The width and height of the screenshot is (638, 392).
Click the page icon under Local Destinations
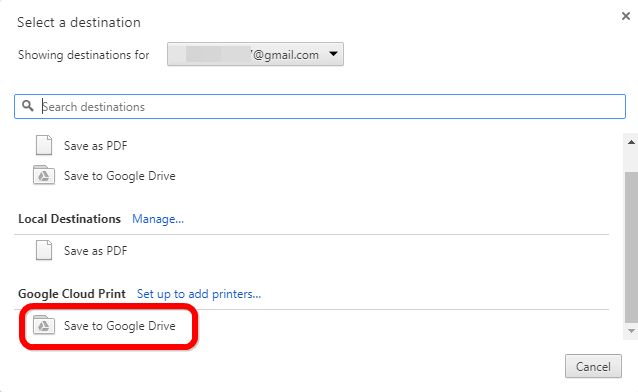(44, 250)
